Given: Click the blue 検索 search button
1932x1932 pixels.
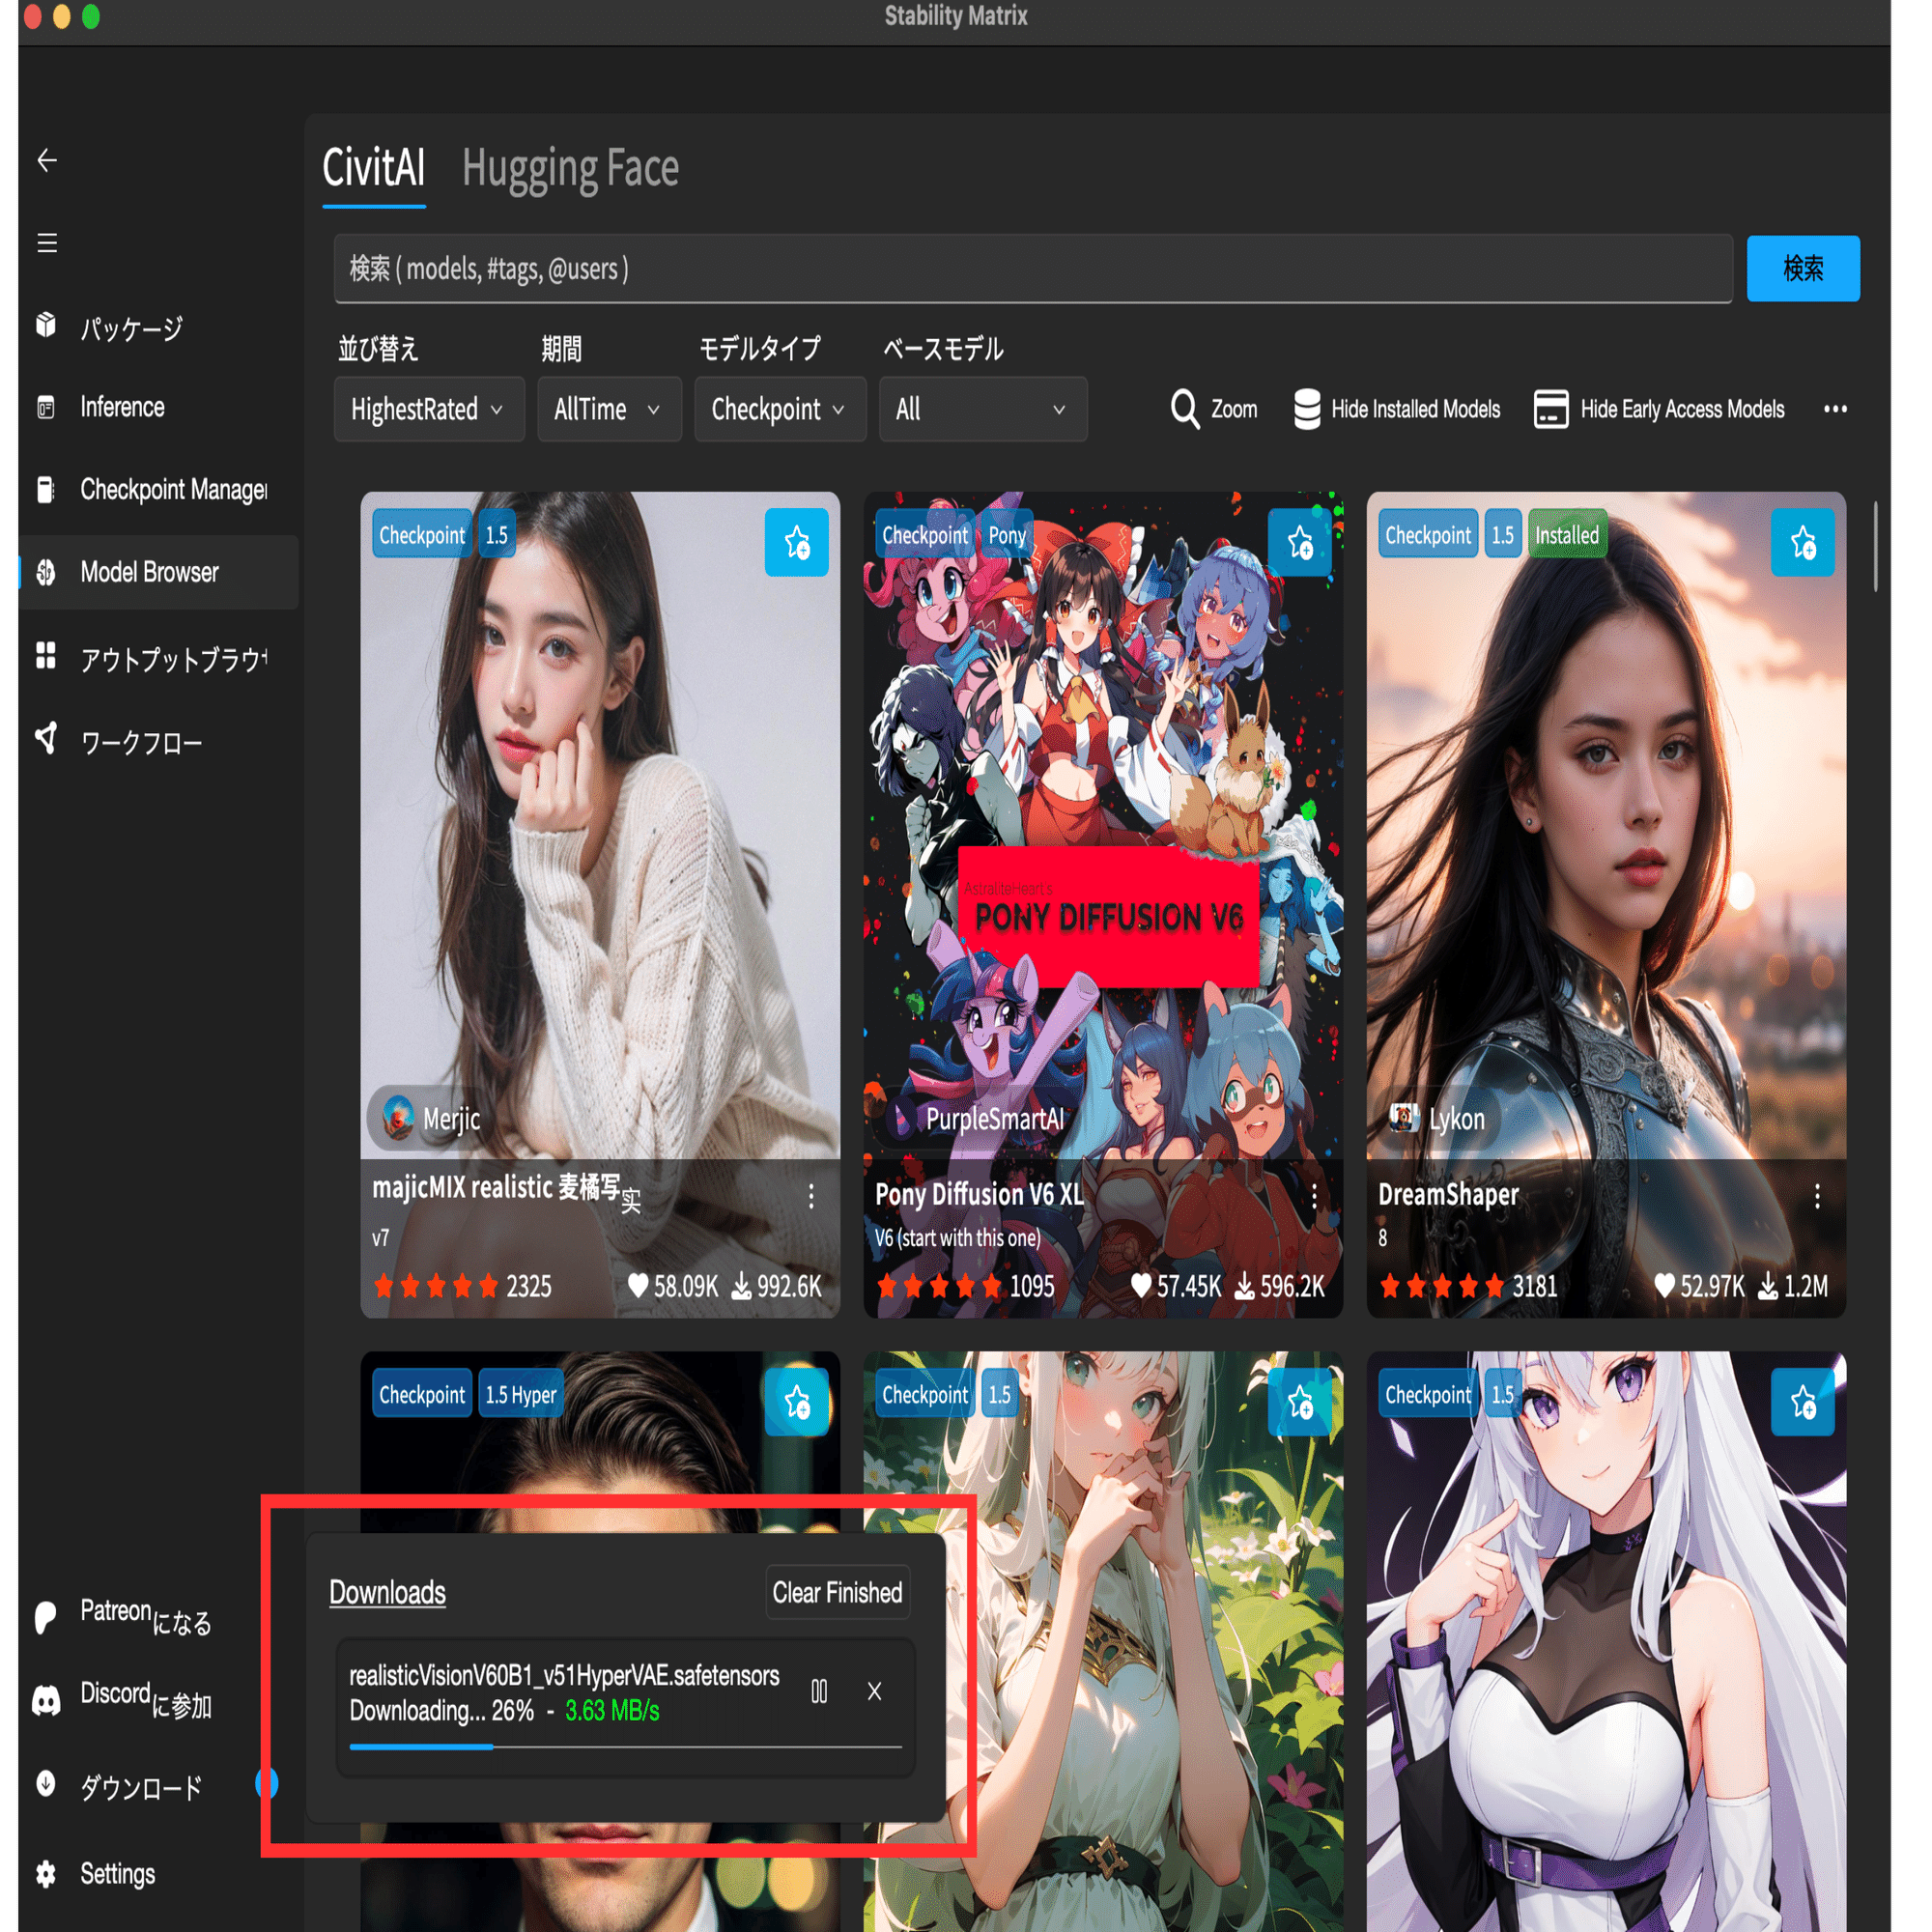Looking at the screenshot, I should tap(1803, 268).
